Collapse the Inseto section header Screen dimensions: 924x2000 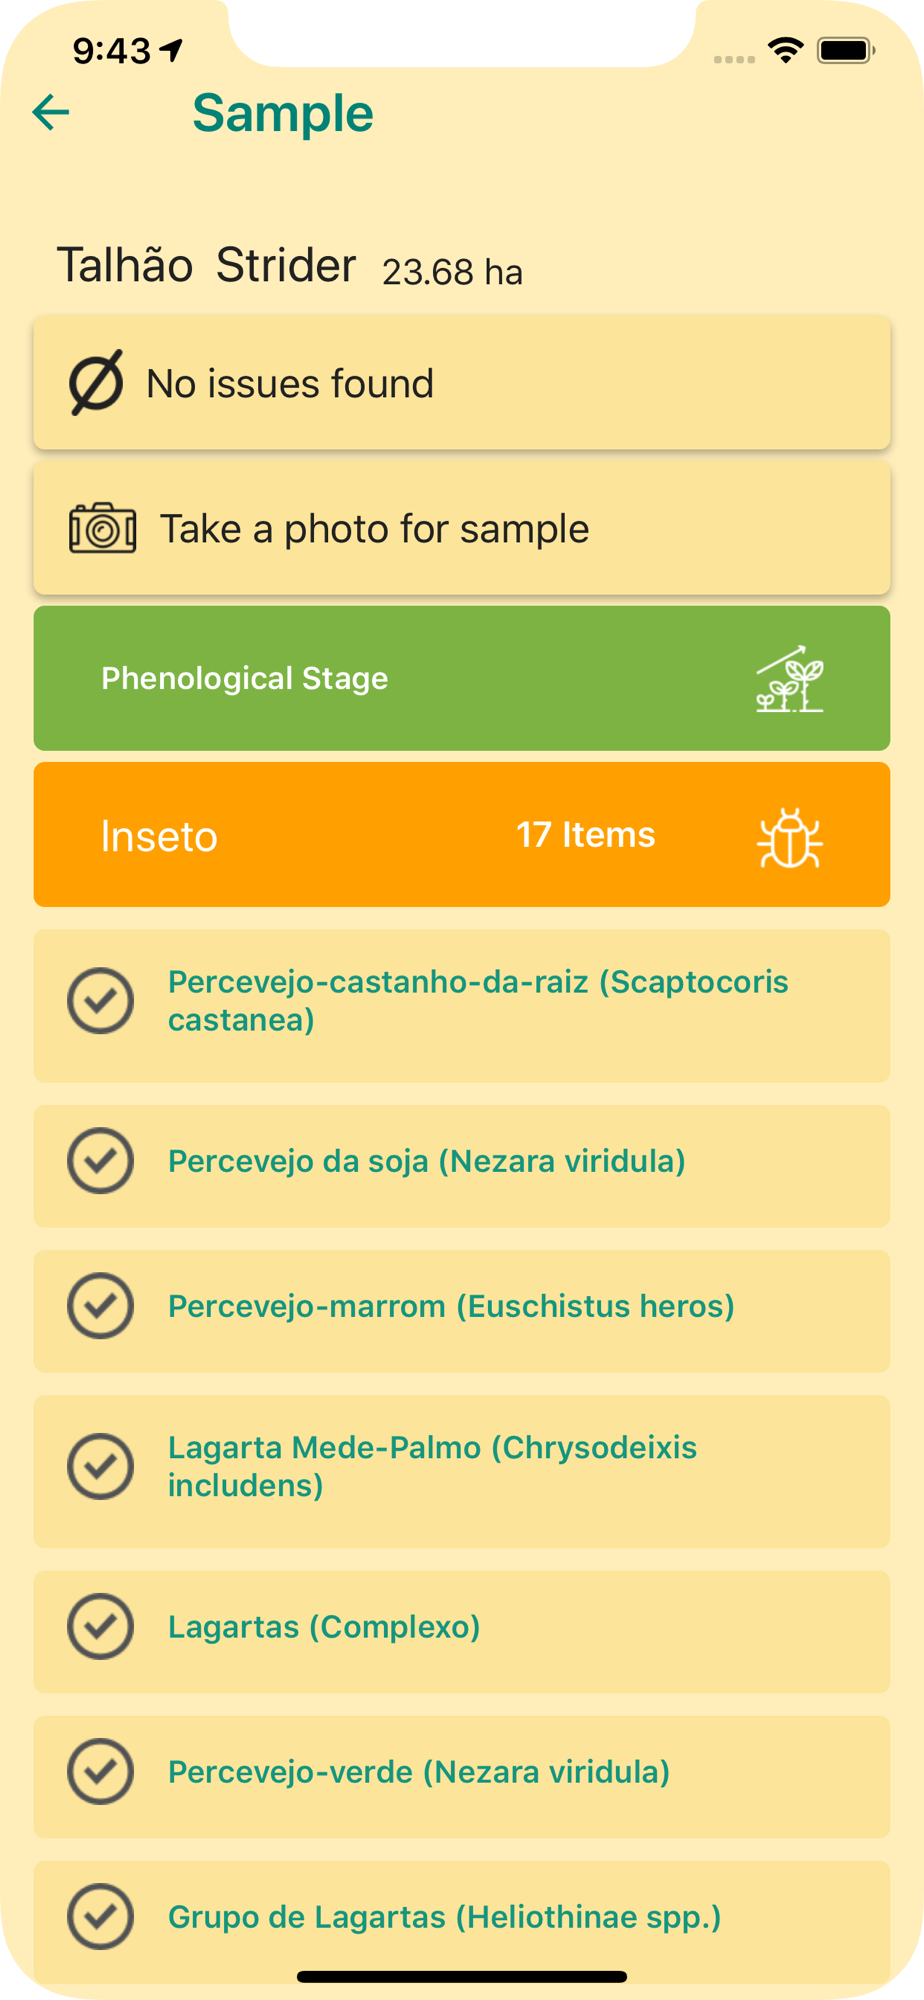point(160,836)
